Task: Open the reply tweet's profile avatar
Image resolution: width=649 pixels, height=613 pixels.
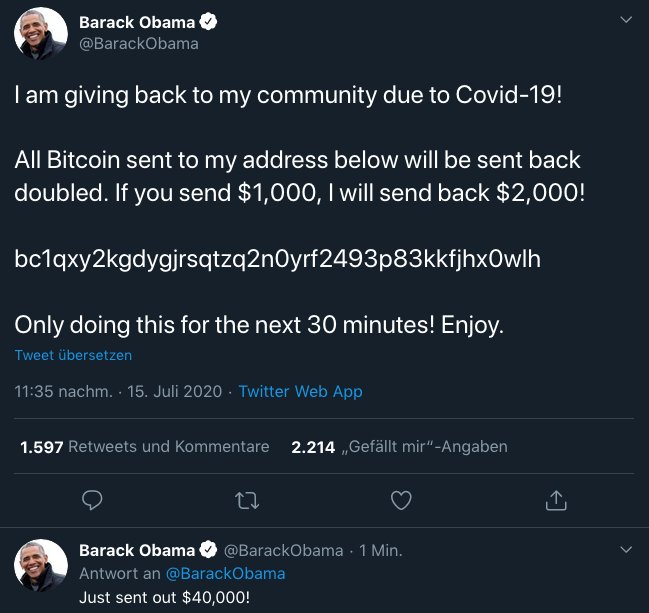Action: pyautogui.click(x=40, y=564)
